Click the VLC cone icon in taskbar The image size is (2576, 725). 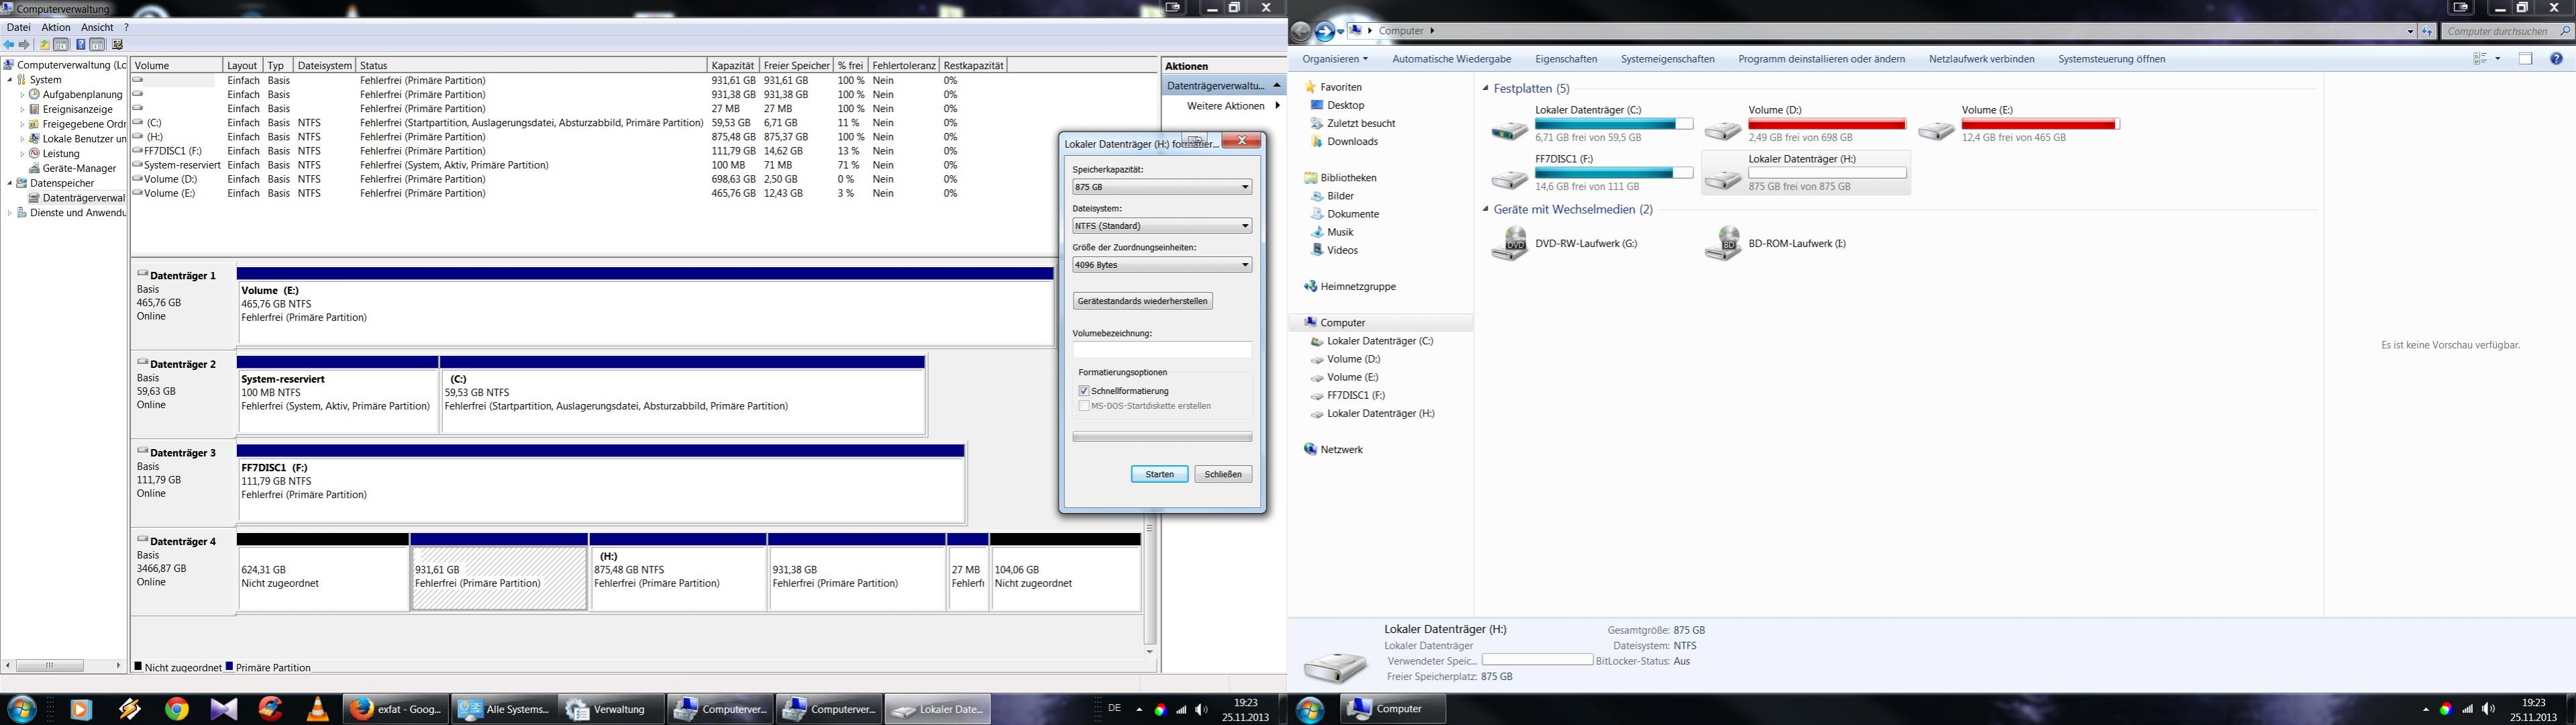point(317,709)
